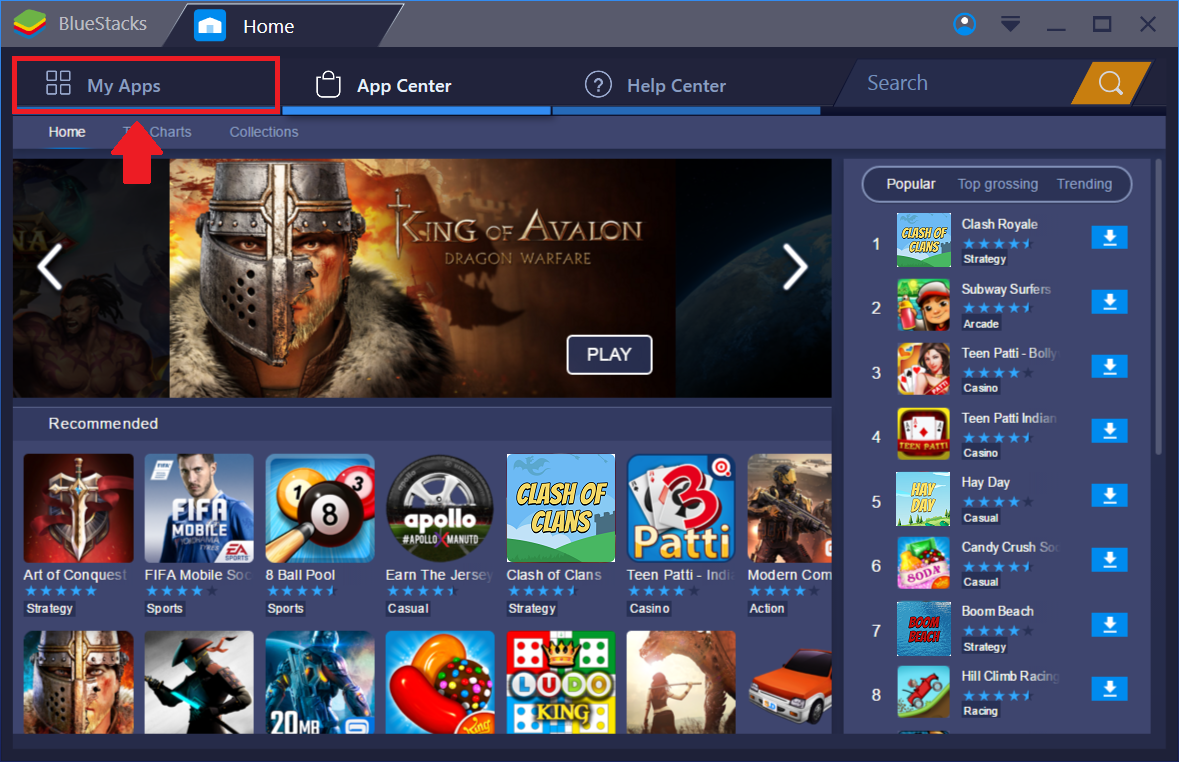The height and width of the screenshot is (762, 1179).
Task: Open the ninja shadow game tile
Action: (199, 682)
